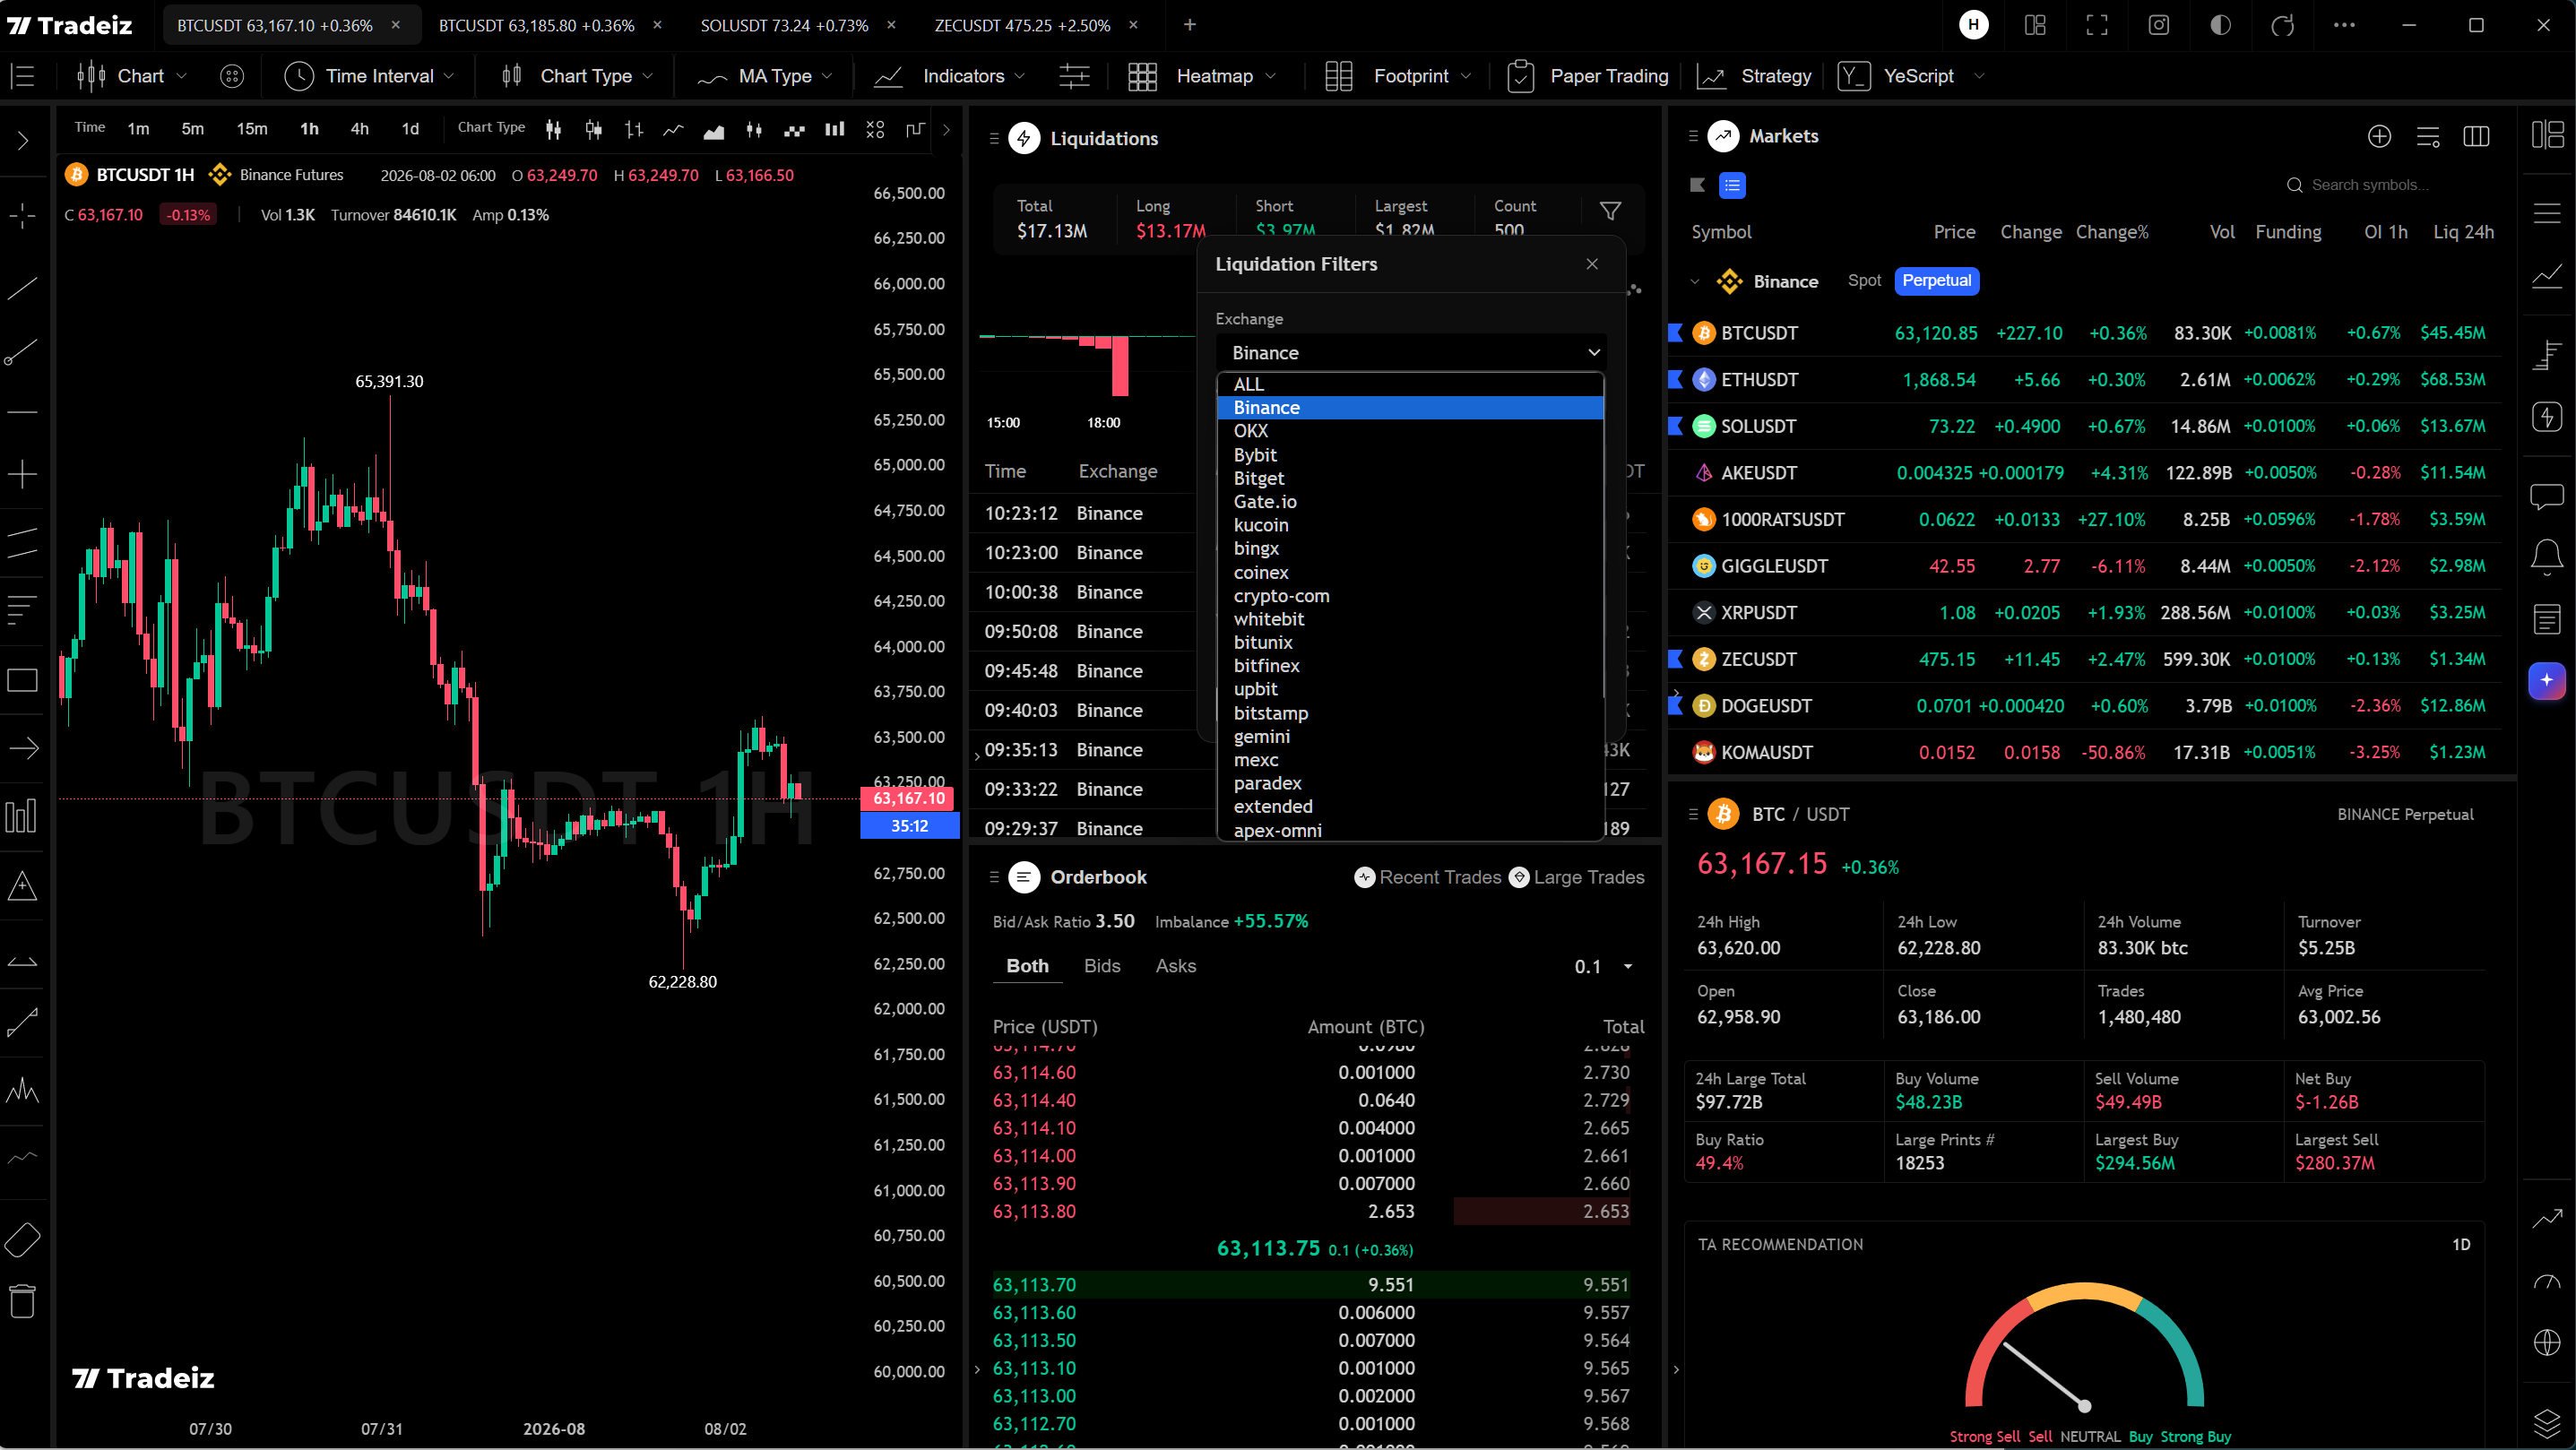
Task: Toggle dark/light theme icon
Action: [2220, 25]
